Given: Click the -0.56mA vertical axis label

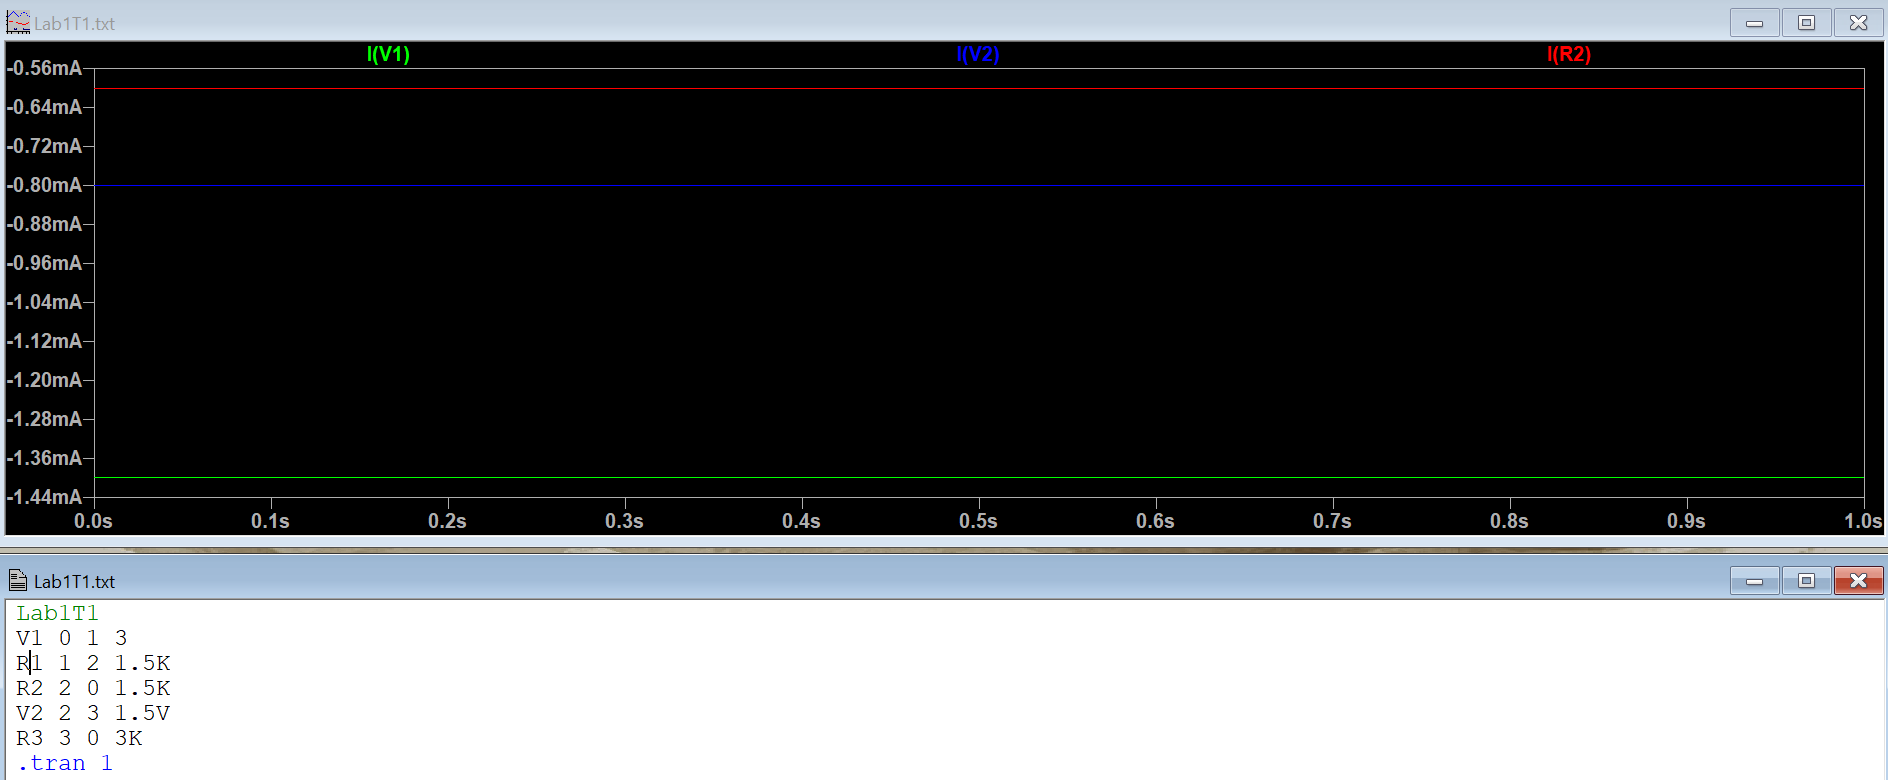Looking at the screenshot, I should pyautogui.click(x=46, y=68).
